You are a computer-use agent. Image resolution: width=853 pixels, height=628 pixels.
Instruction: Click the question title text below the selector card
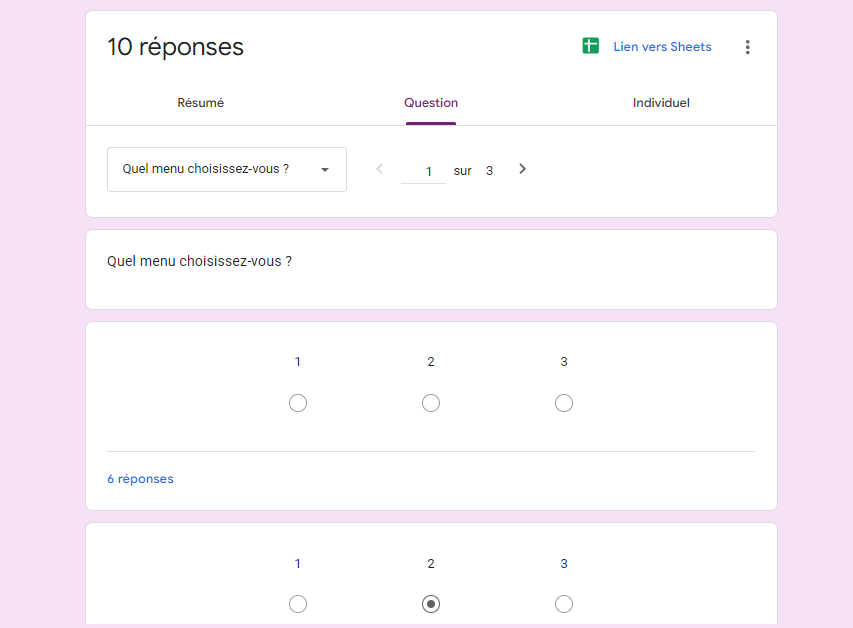click(x=199, y=262)
